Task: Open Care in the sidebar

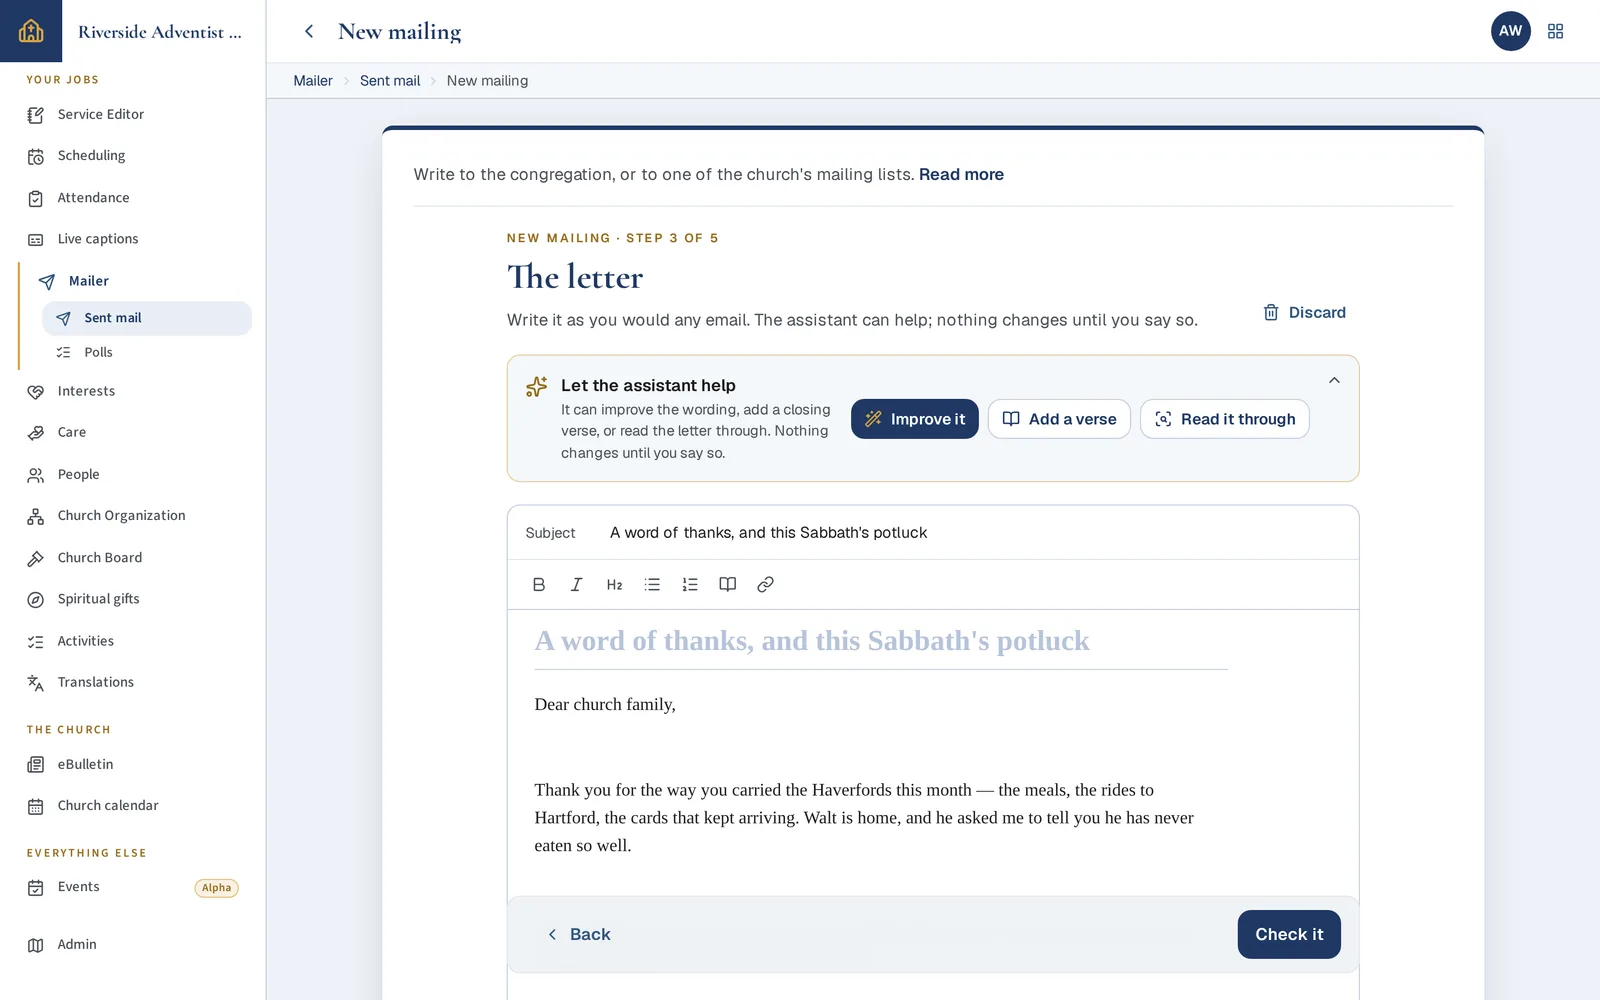Action: click(x=135, y=433)
